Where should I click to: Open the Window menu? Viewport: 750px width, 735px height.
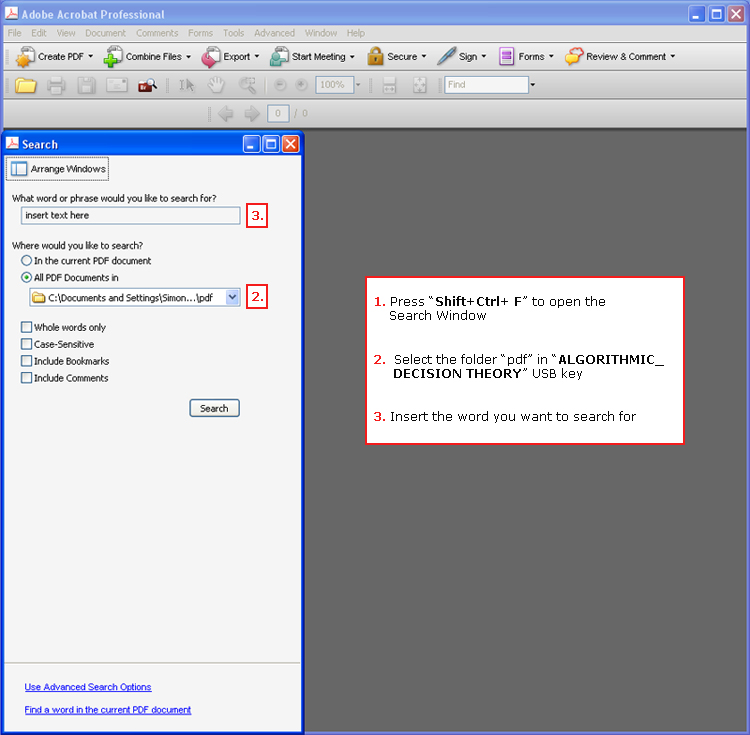coord(321,33)
